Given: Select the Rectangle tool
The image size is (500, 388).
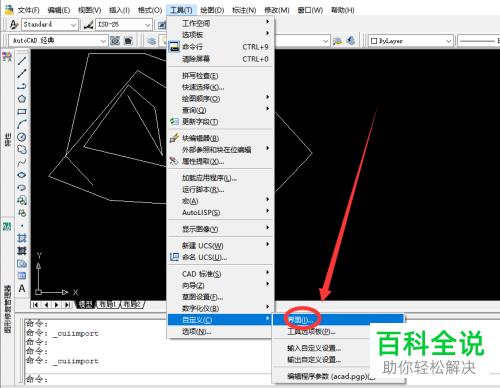Looking at the screenshot, I should click(x=22, y=112).
